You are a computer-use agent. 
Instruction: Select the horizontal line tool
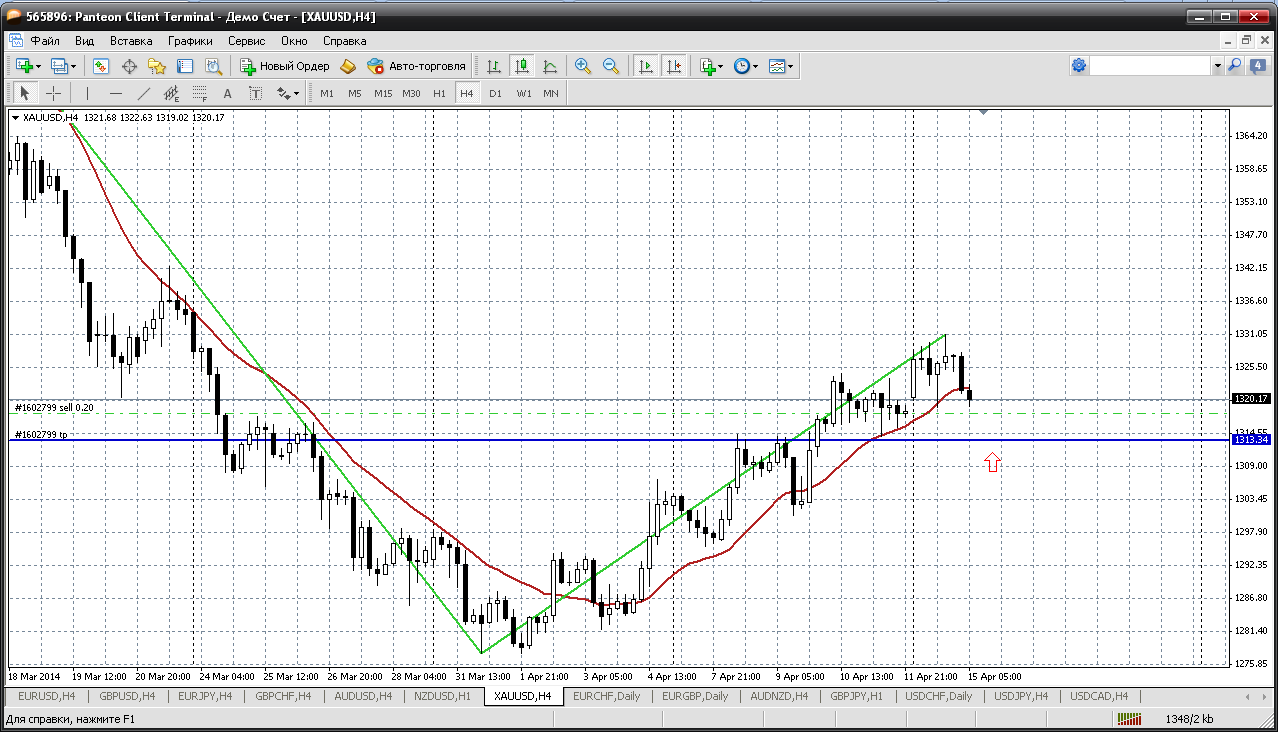point(116,93)
